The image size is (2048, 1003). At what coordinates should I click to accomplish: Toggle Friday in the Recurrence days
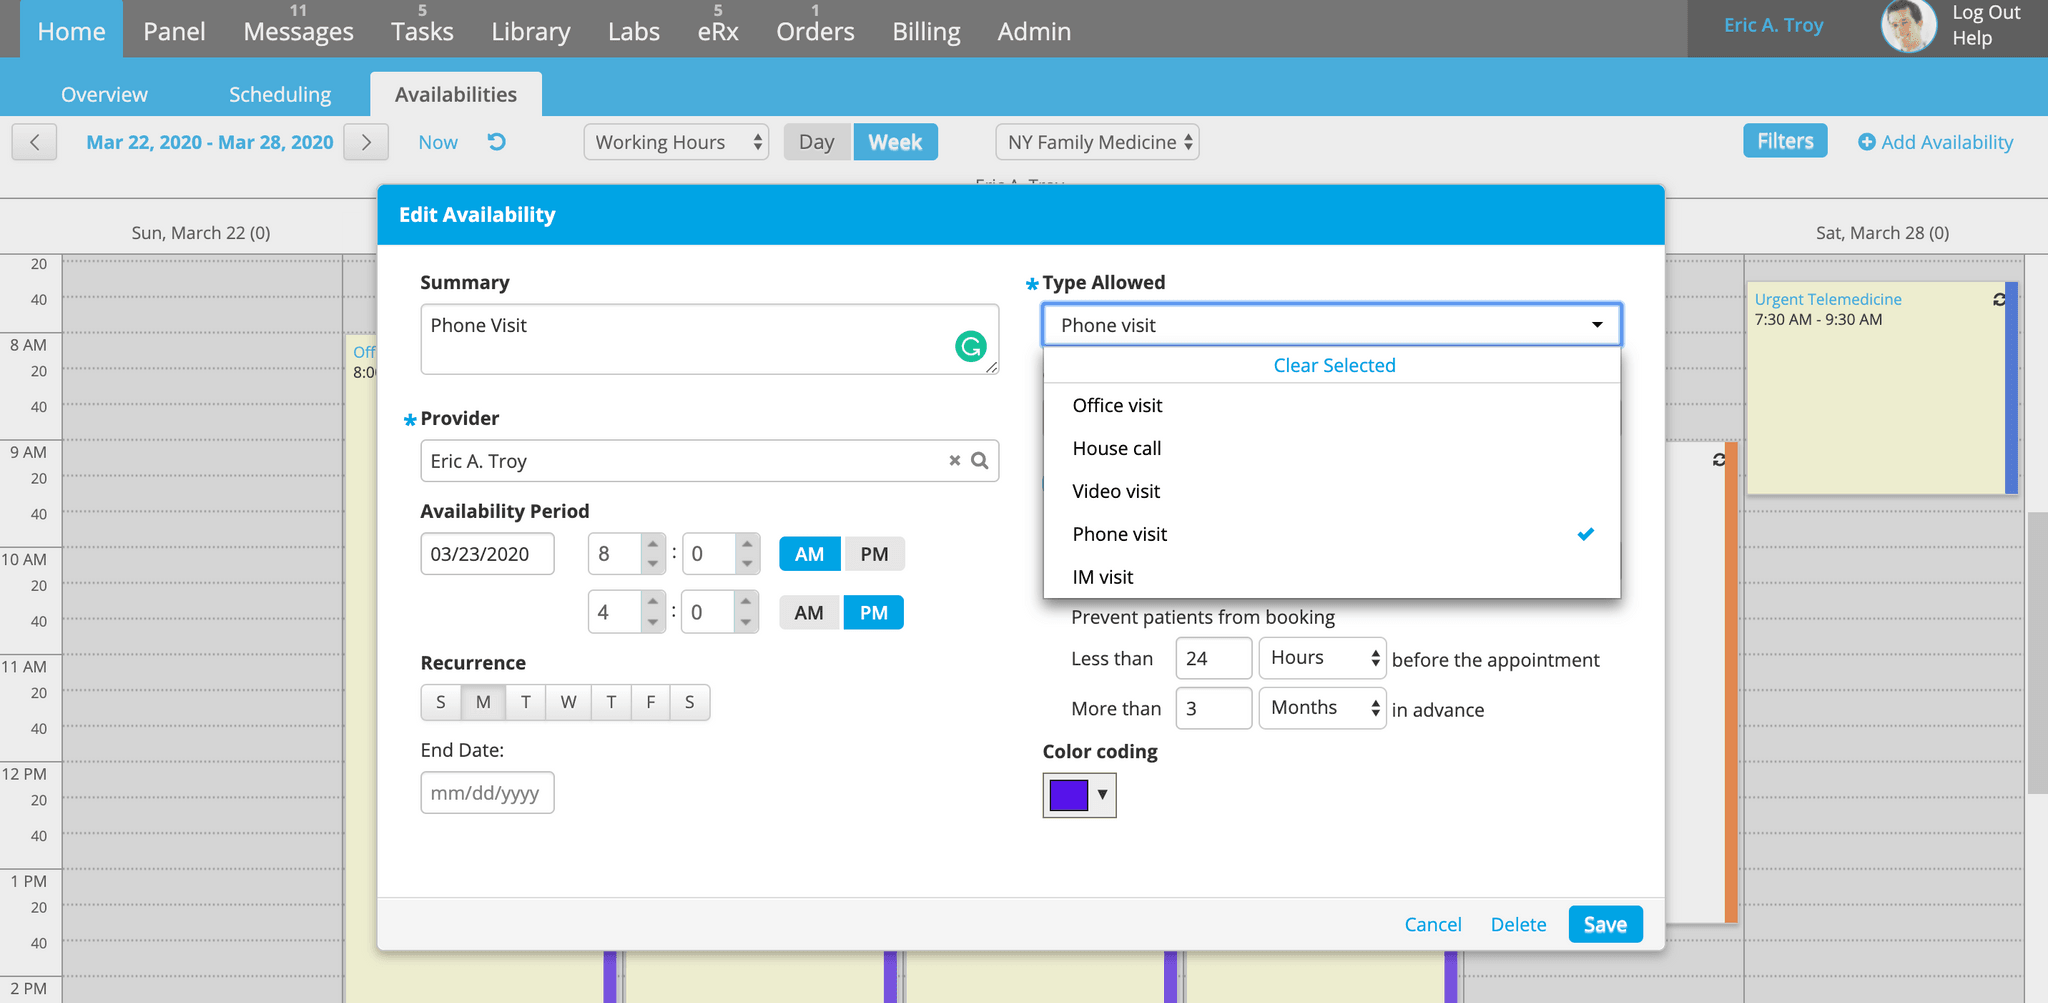click(x=650, y=702)
